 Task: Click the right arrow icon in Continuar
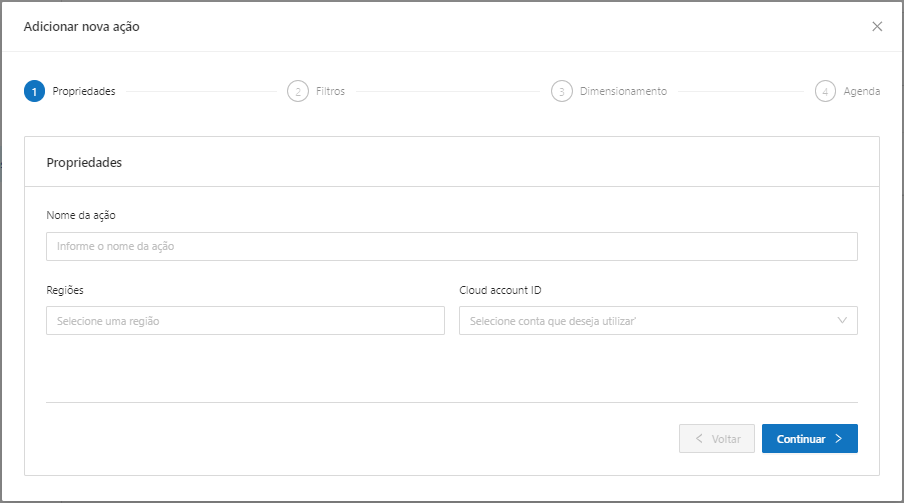(839, 439)
